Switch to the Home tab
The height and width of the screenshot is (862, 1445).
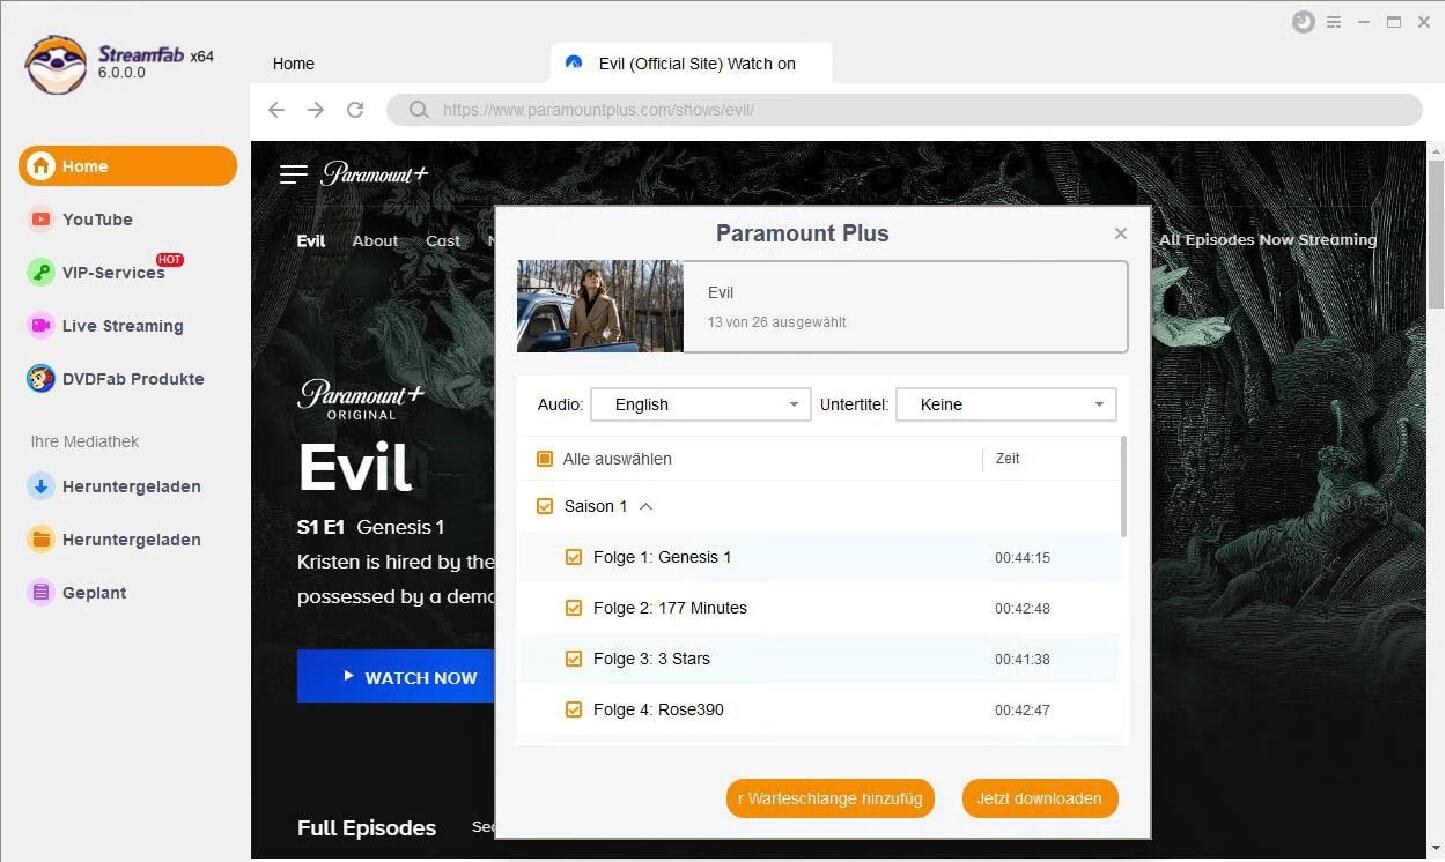(x=293, y=63)
